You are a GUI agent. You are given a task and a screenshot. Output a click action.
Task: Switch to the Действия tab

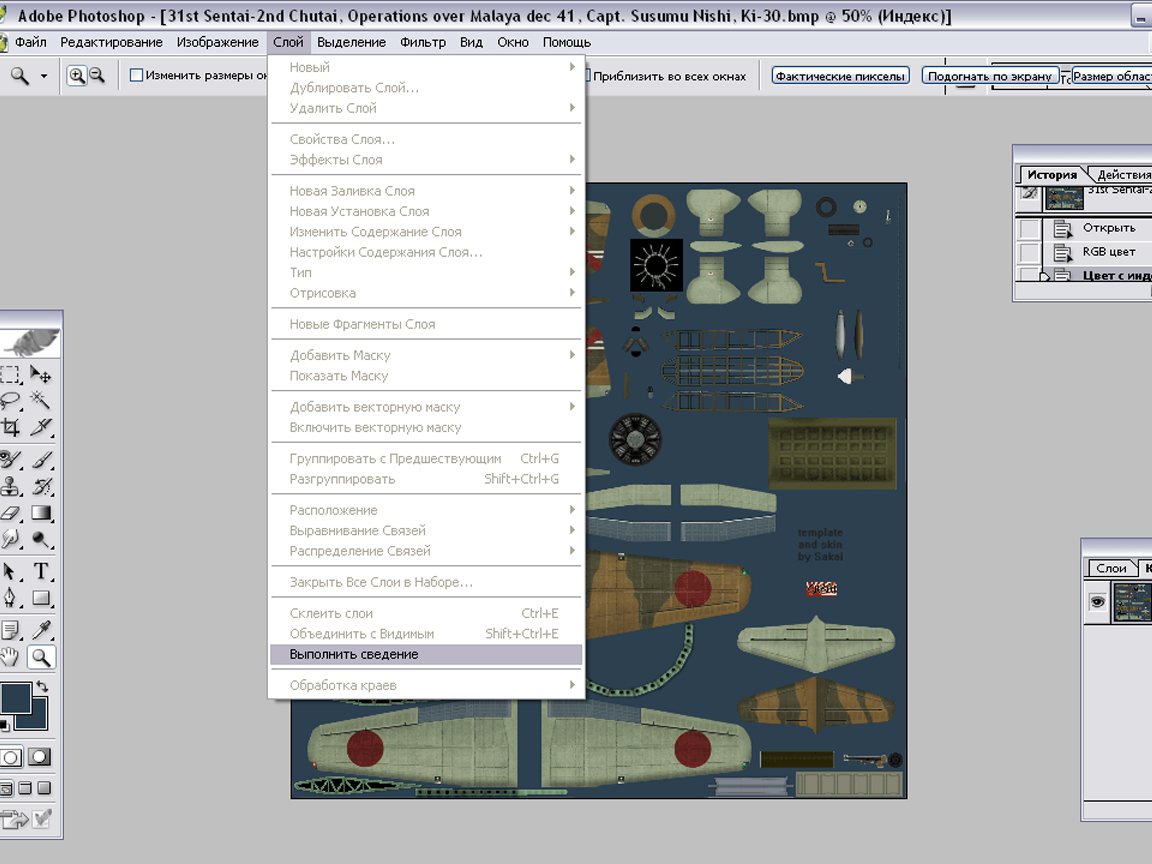(1123, 175)
